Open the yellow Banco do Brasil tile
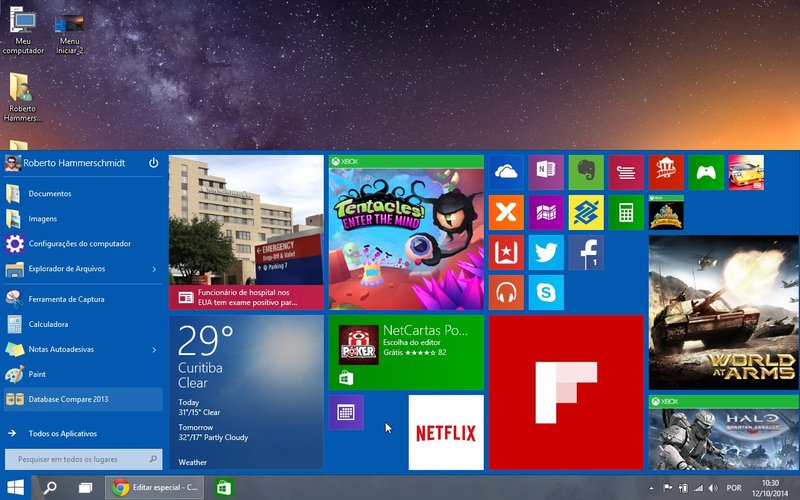 tap(586, 212)
